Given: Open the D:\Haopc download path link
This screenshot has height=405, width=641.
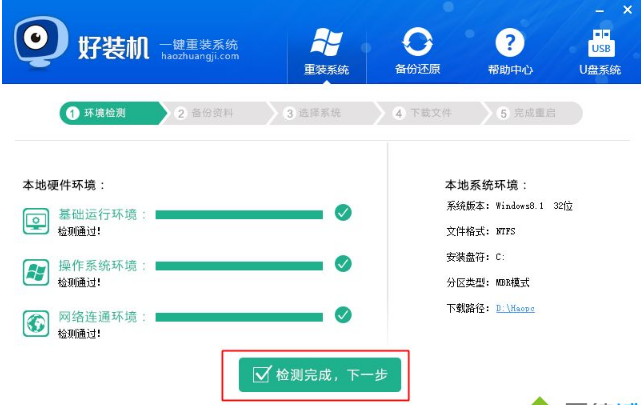Looking at the screenshot, I should [515, 308].
